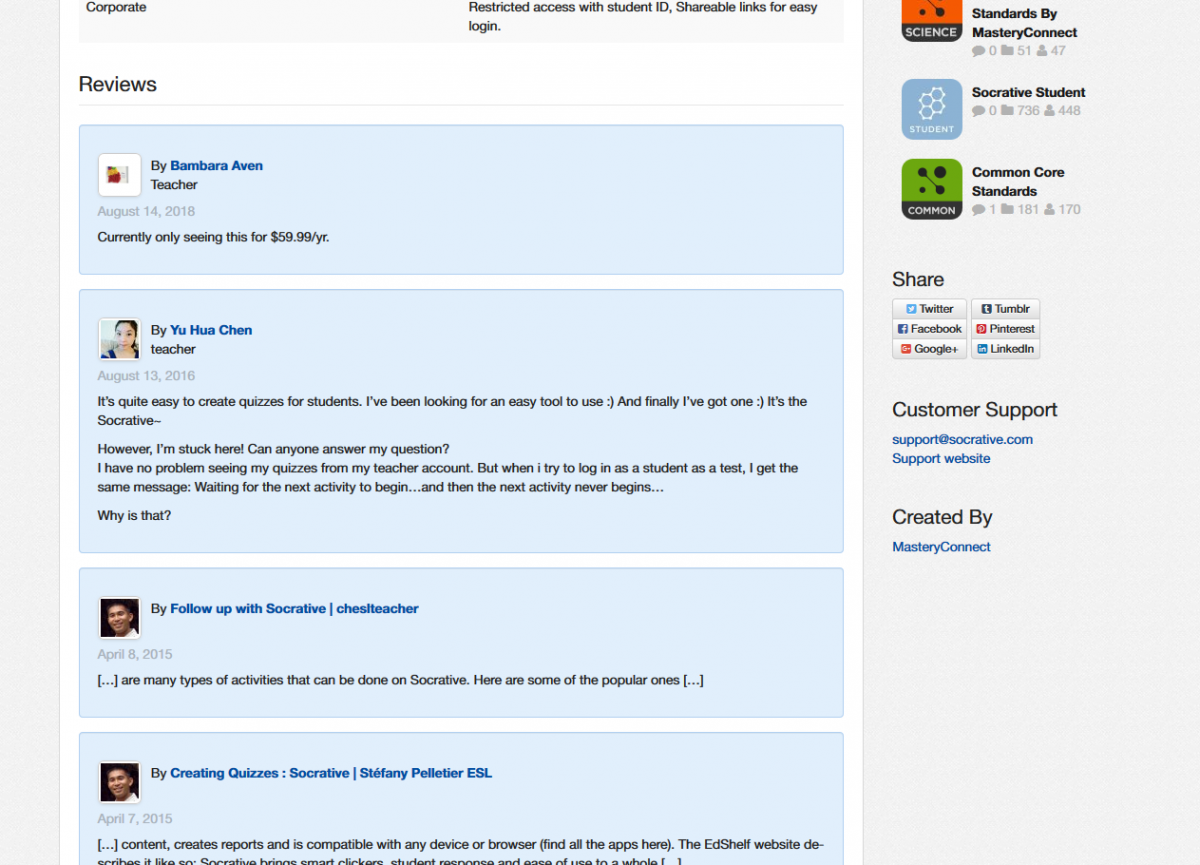Visit the Support website link
This screenshot has height=865, width=1200.
point(941,458)
